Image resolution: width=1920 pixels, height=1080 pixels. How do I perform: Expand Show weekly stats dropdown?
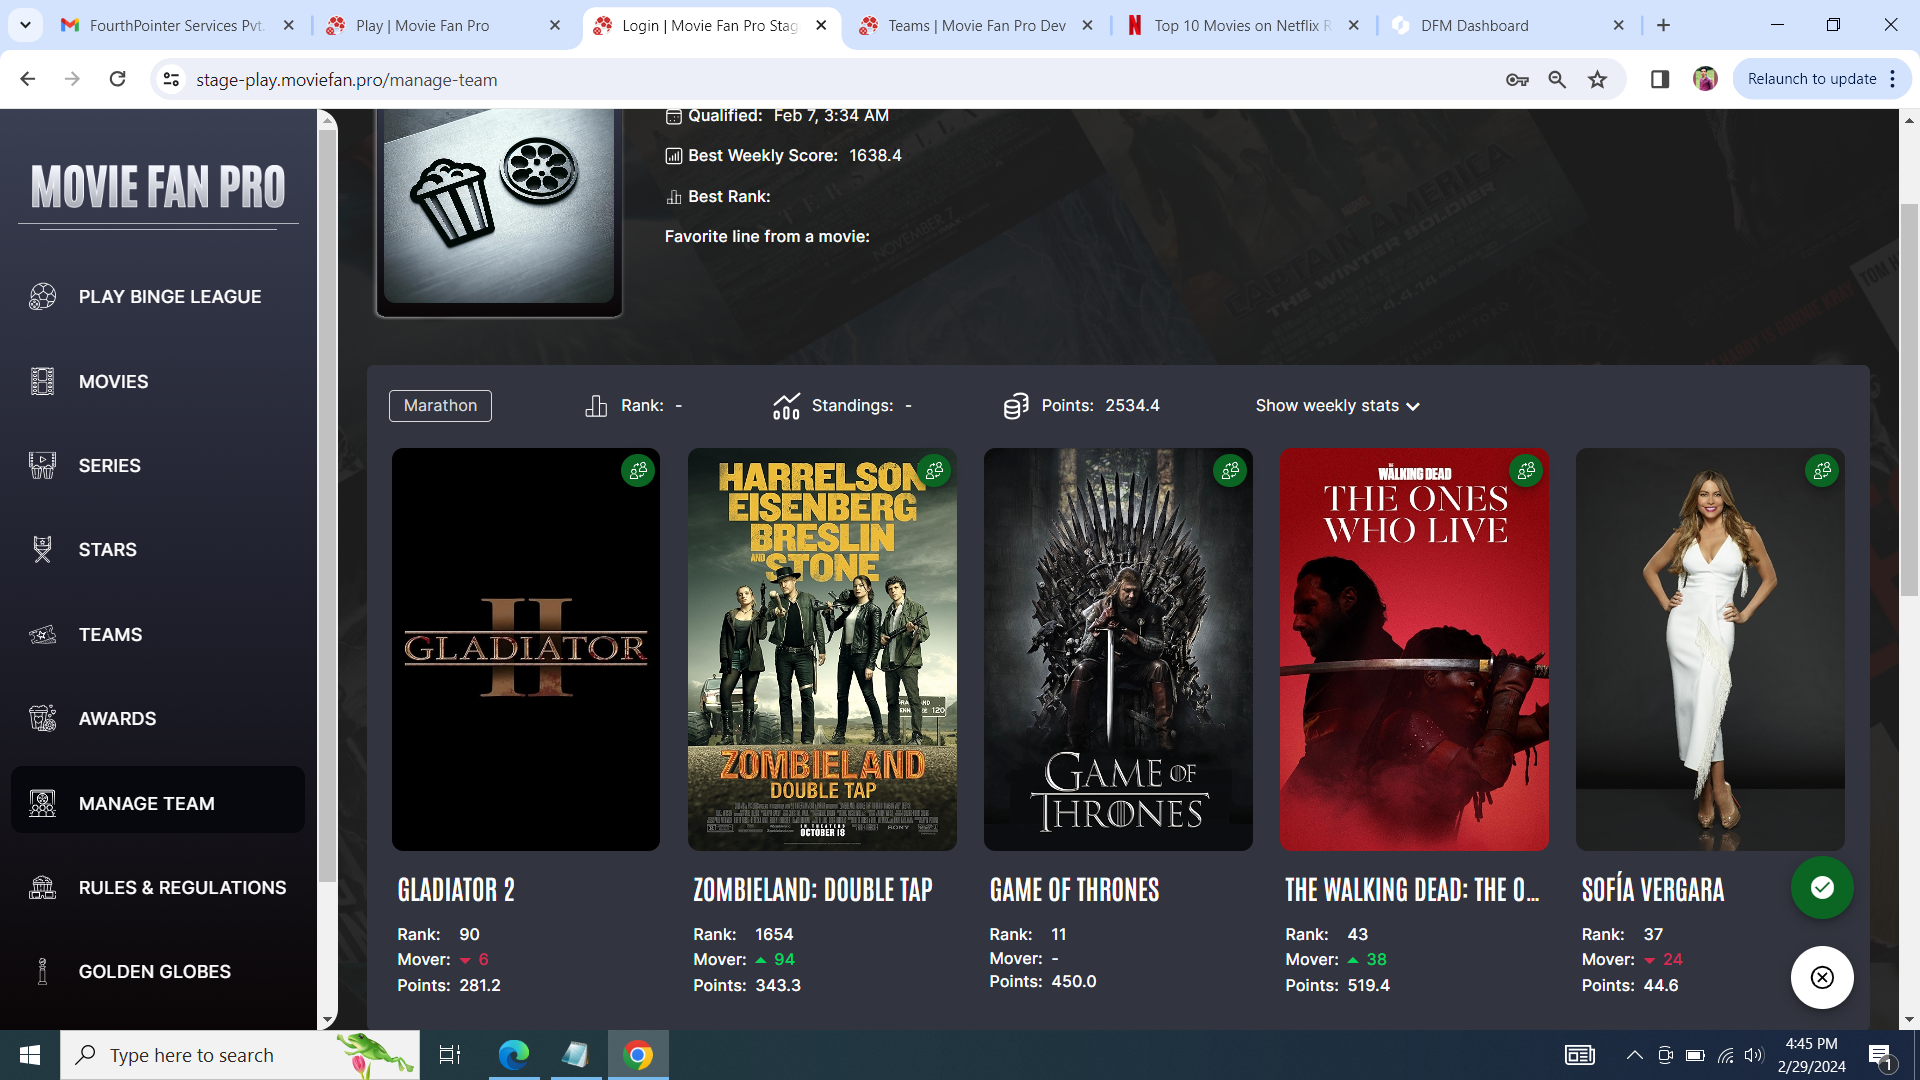[x=1337, y=406]
